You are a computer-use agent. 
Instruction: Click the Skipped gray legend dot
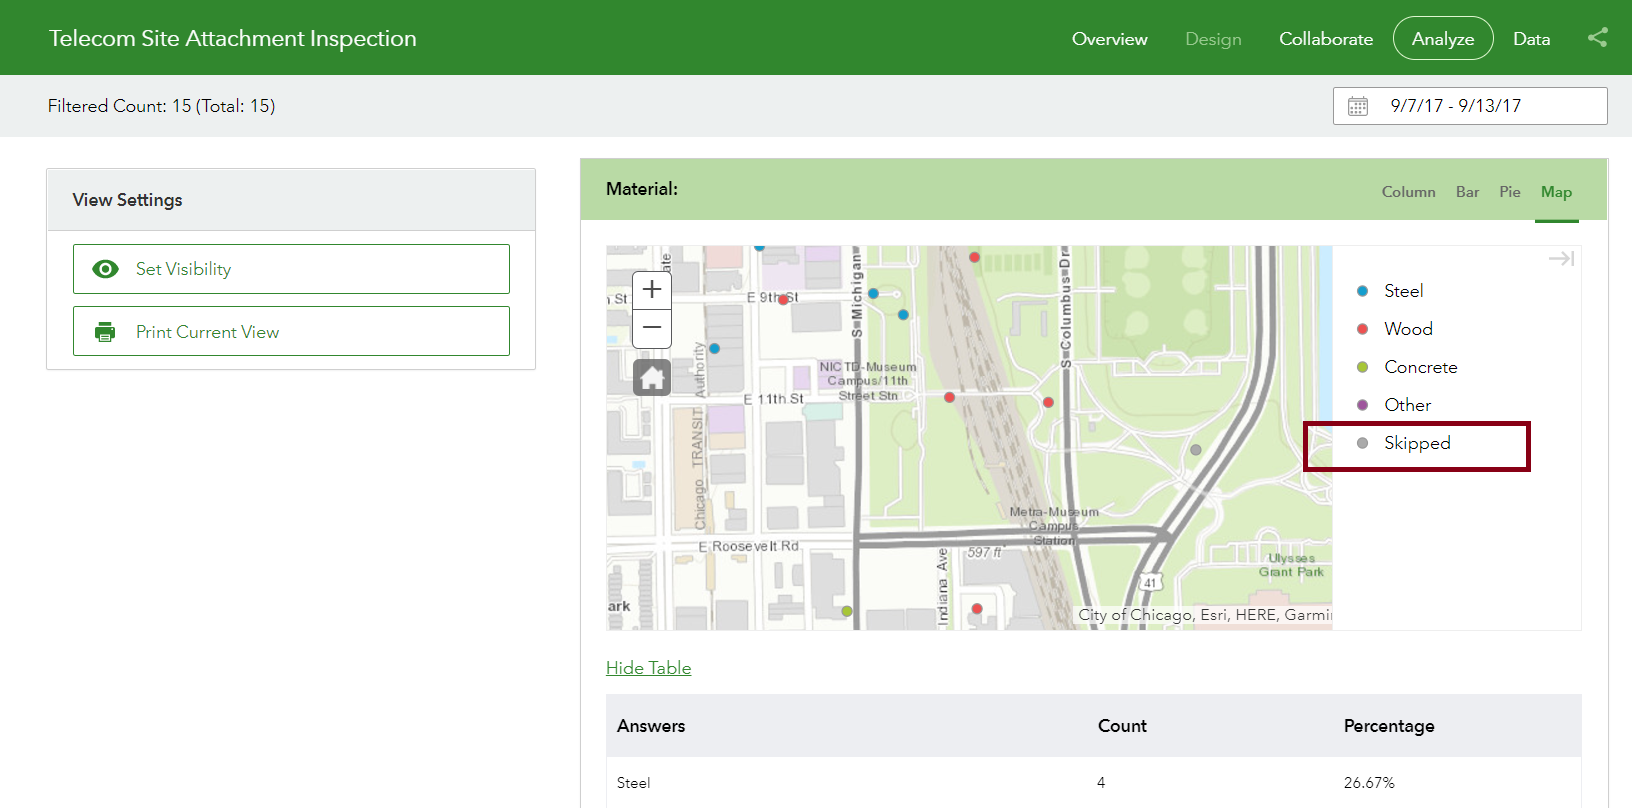(x=1362, y=443)
